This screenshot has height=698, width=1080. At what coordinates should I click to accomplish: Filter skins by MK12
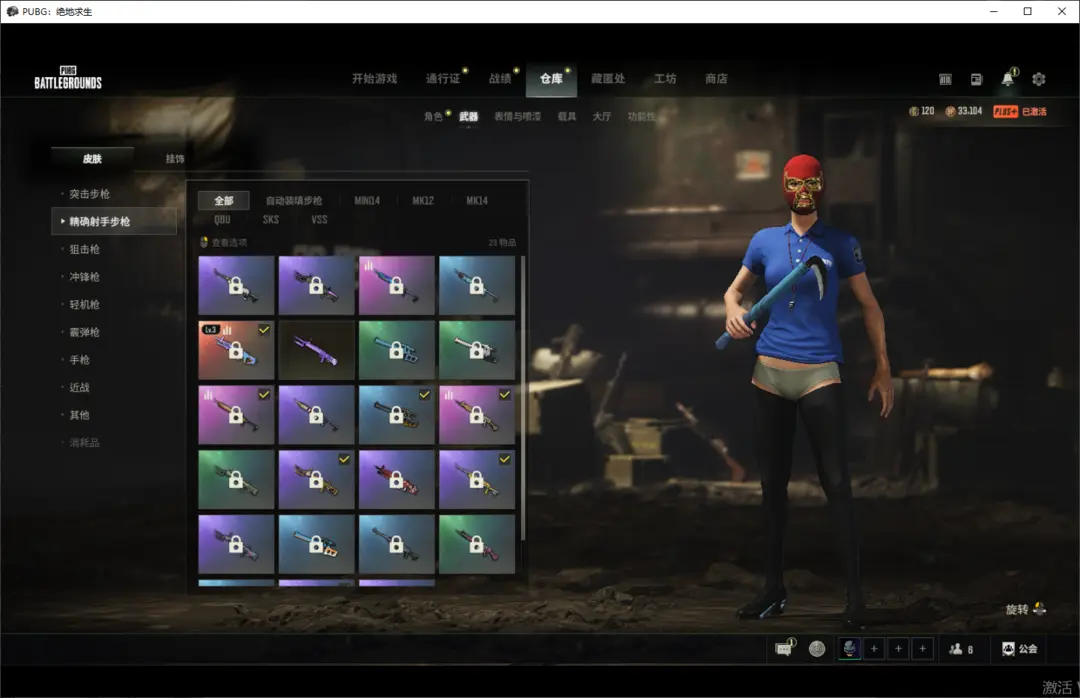(x=423, y=201)
